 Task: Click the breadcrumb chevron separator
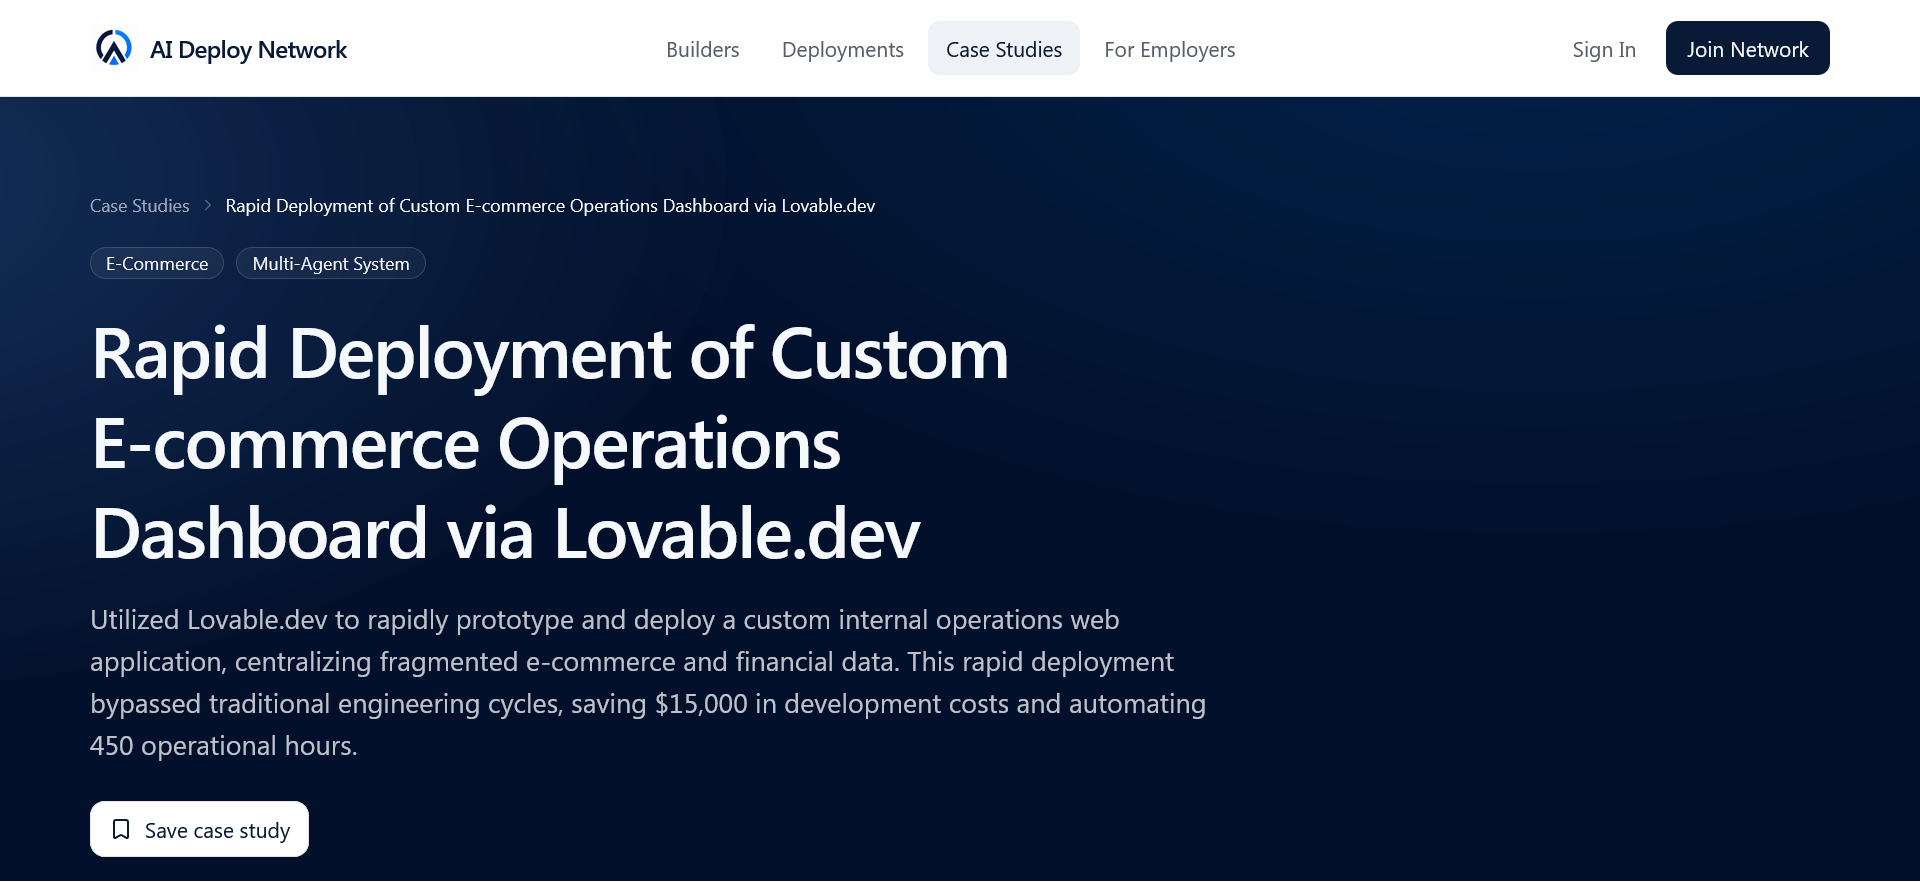tap(208, 205)
